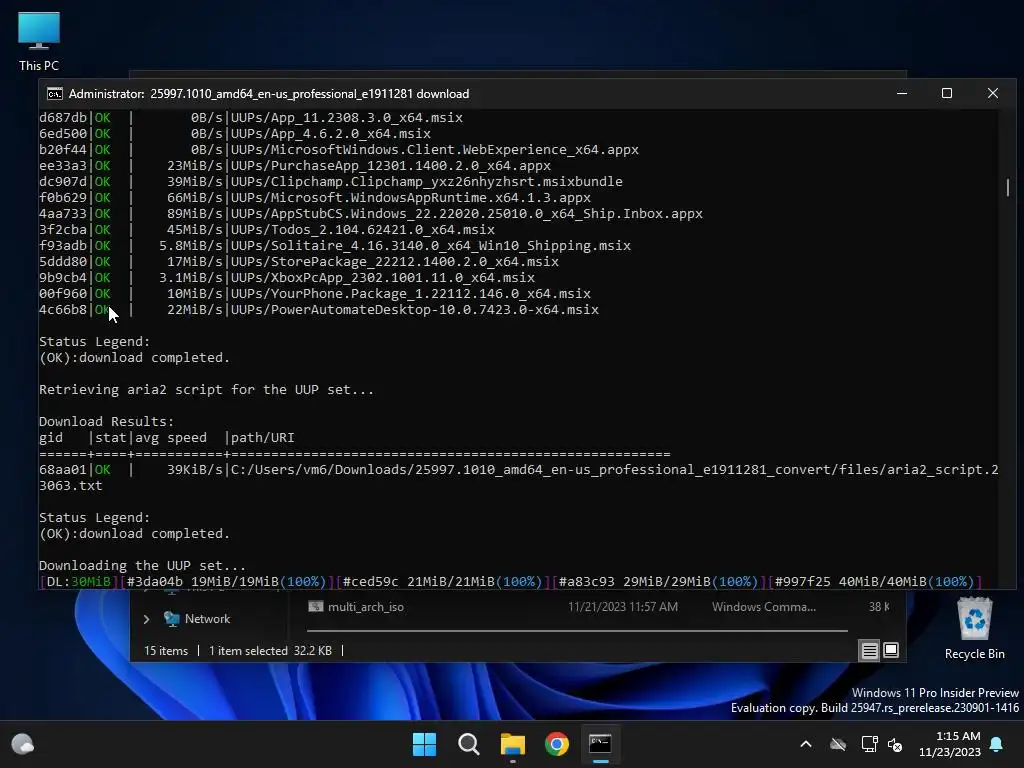Expand the Network tree item in Explorer
Screen dimensions: 1024x768
(x=146, y=619)
